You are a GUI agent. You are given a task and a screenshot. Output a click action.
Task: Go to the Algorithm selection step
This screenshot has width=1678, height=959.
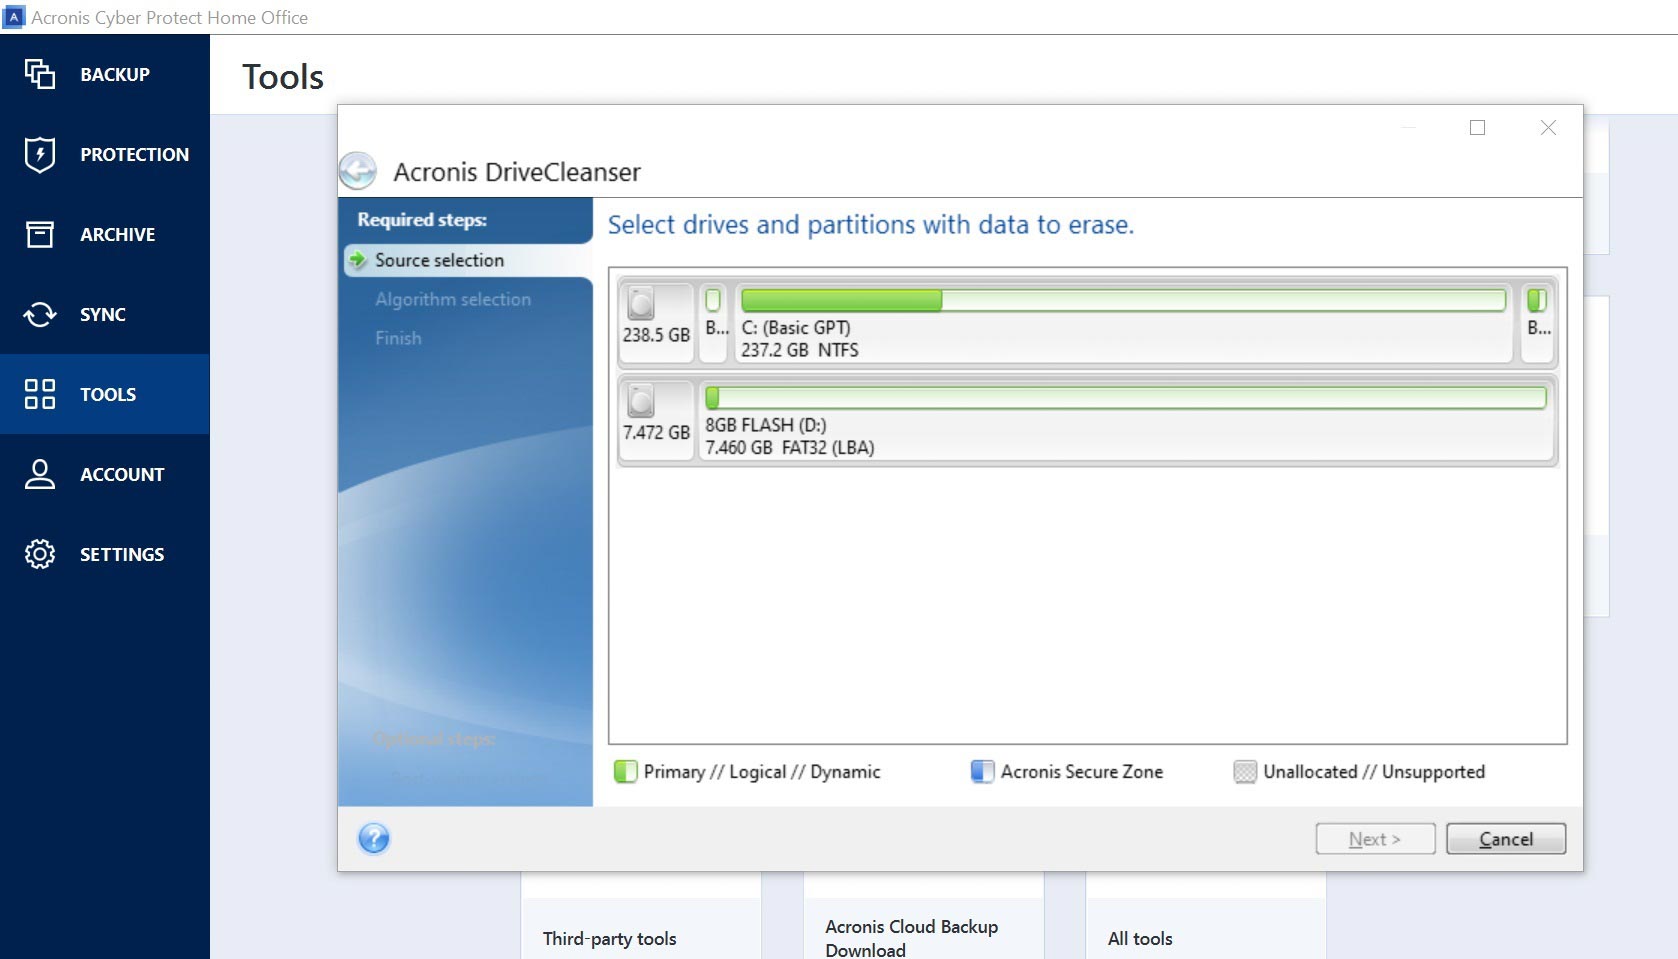pyautogui.click(x=452, y=299)
